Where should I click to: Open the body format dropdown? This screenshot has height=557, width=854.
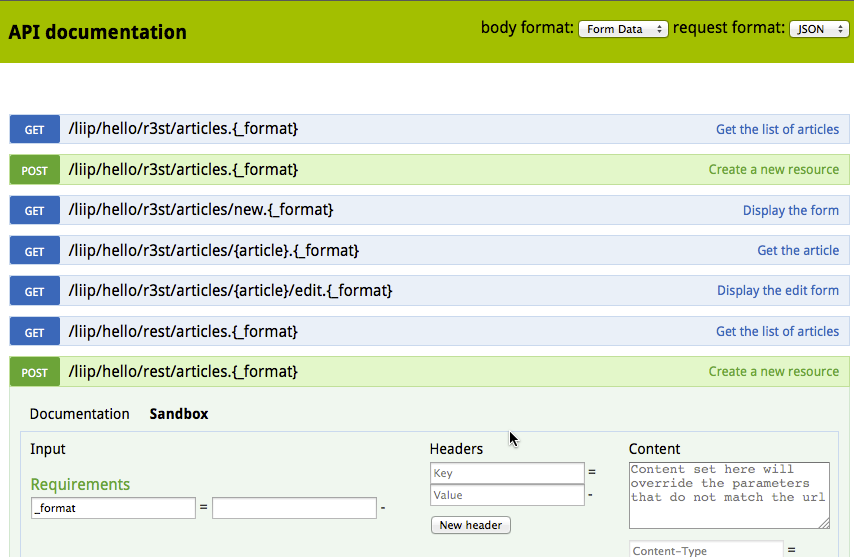point(623,29)
